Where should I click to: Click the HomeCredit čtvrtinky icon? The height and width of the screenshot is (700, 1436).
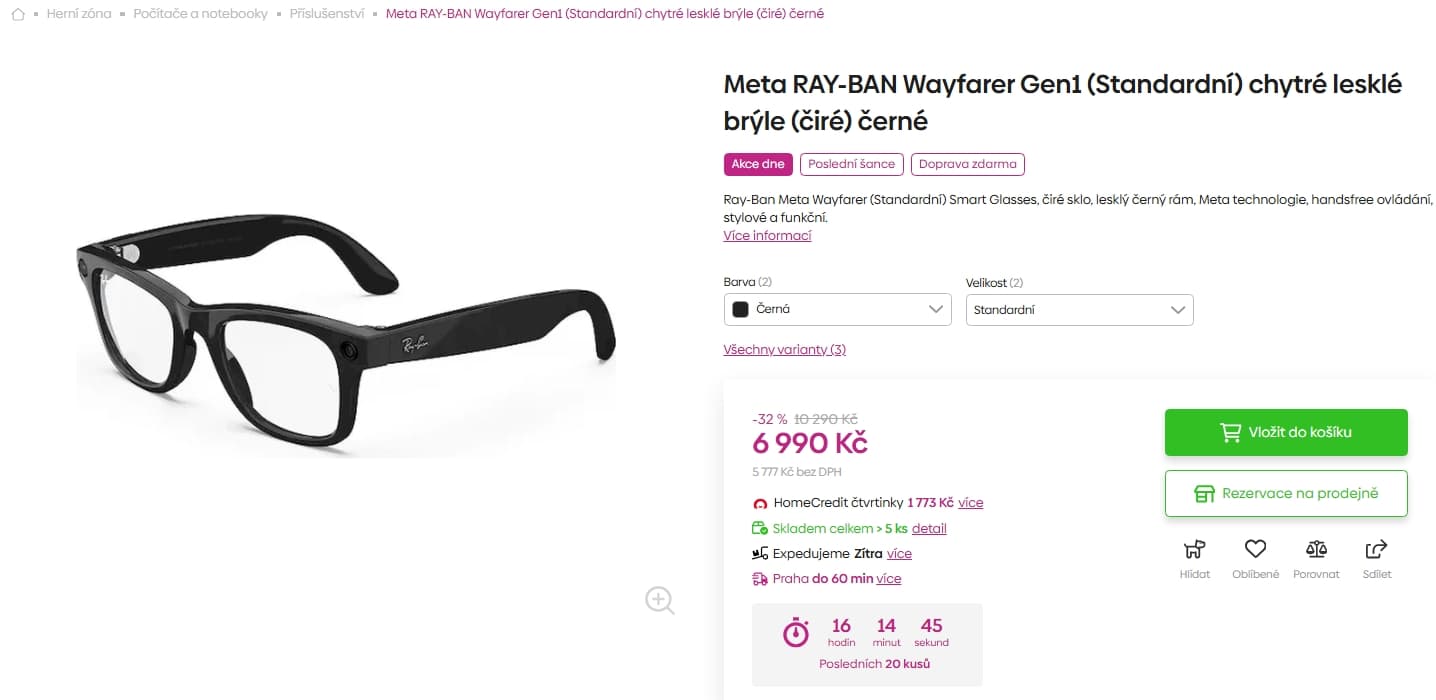(x=760, y=503)
